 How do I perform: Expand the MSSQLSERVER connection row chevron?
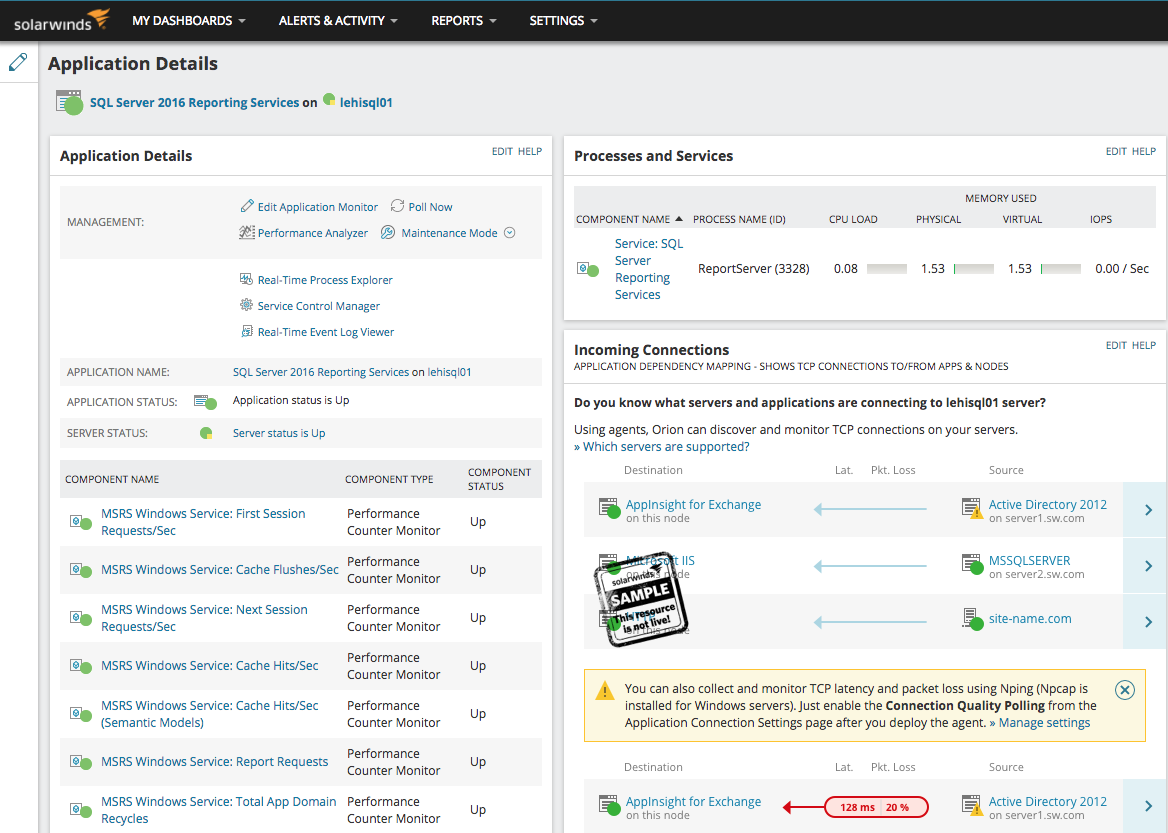[1148, 566]
